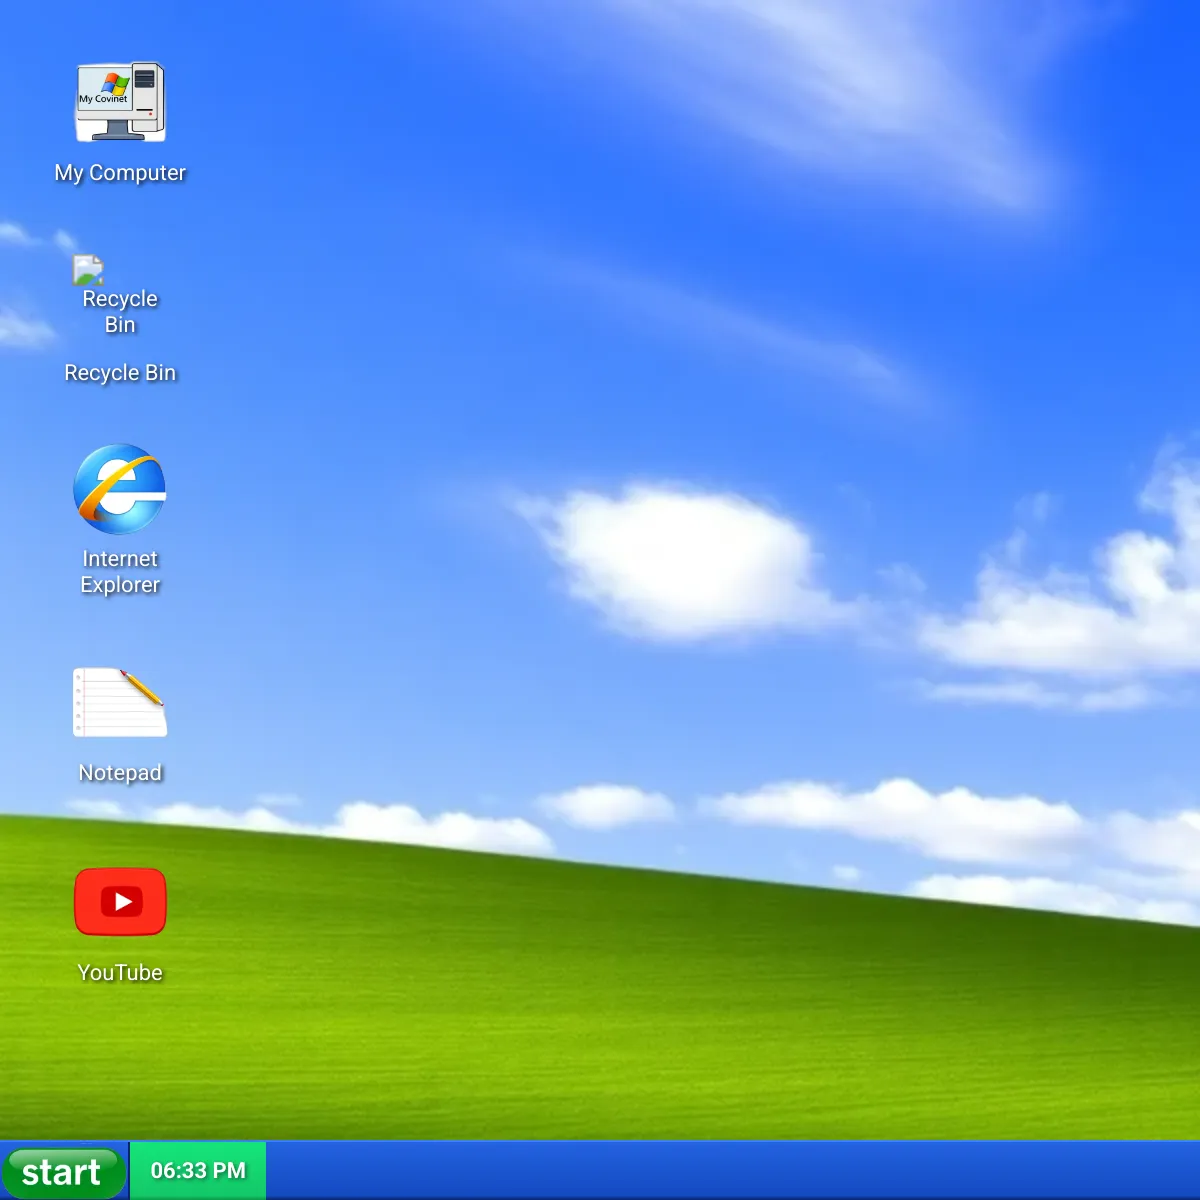This screenshot has height=1200, width=1200.
Task: Click the white play triangle in the YouTube icon
Action: pos(123,902)
